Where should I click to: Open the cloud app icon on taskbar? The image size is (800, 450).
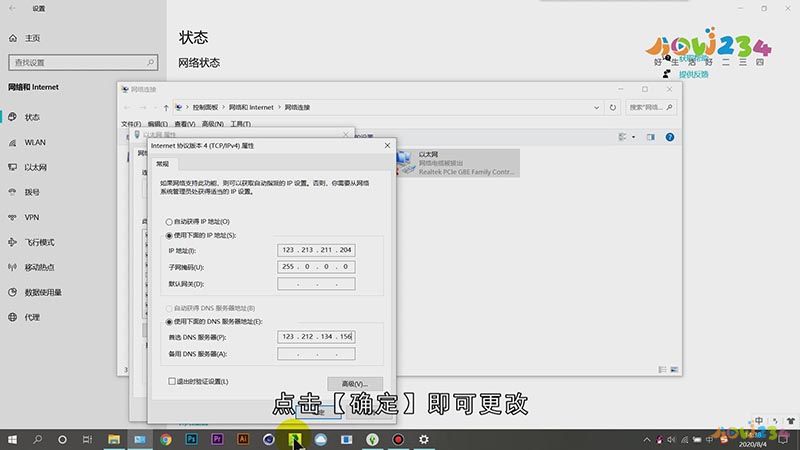(x=320, y=439)
